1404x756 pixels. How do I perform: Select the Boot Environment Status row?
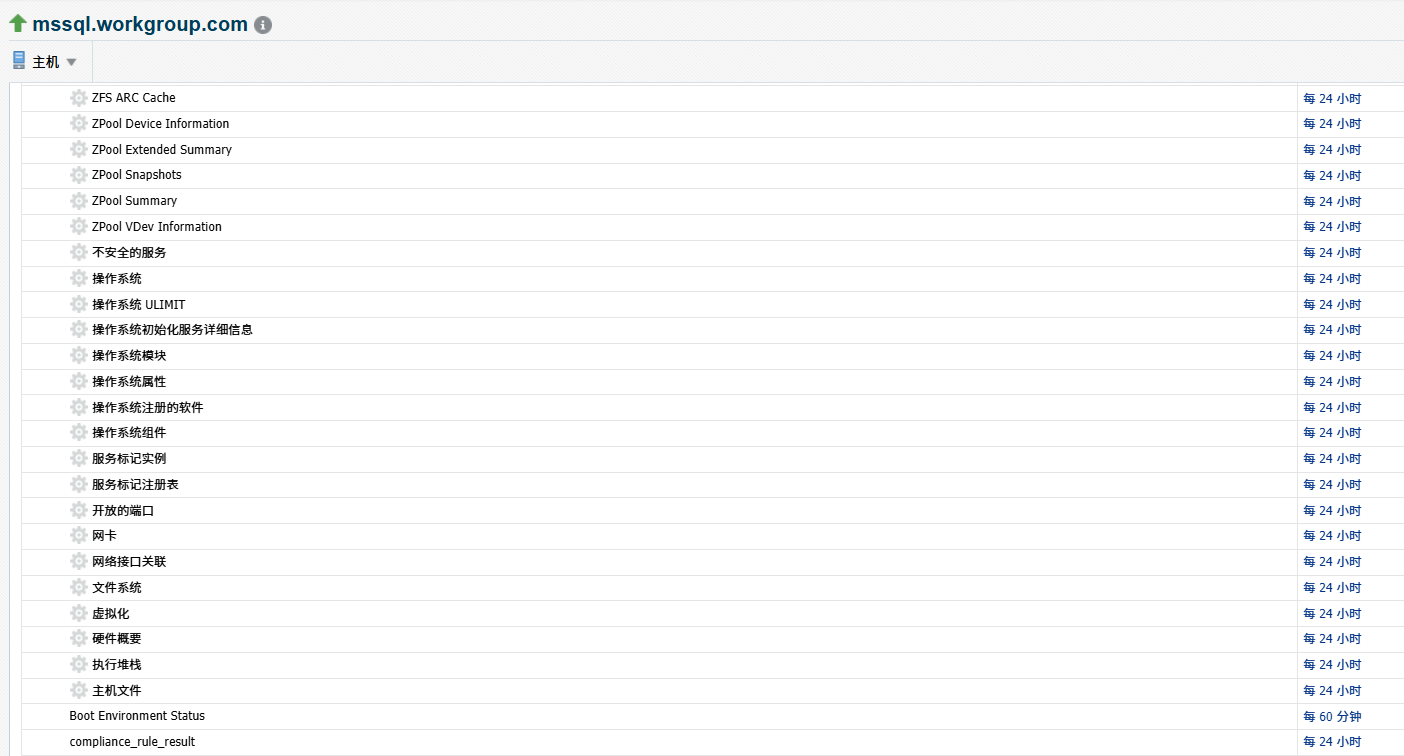[x=660, y=716]
